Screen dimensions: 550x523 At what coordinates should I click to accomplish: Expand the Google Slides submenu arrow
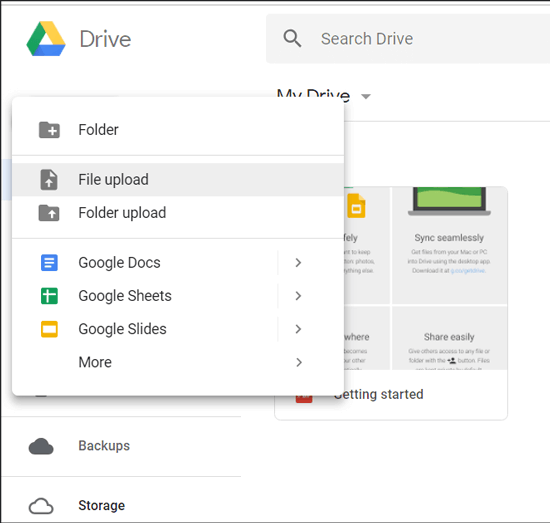[x=298, y=329]
